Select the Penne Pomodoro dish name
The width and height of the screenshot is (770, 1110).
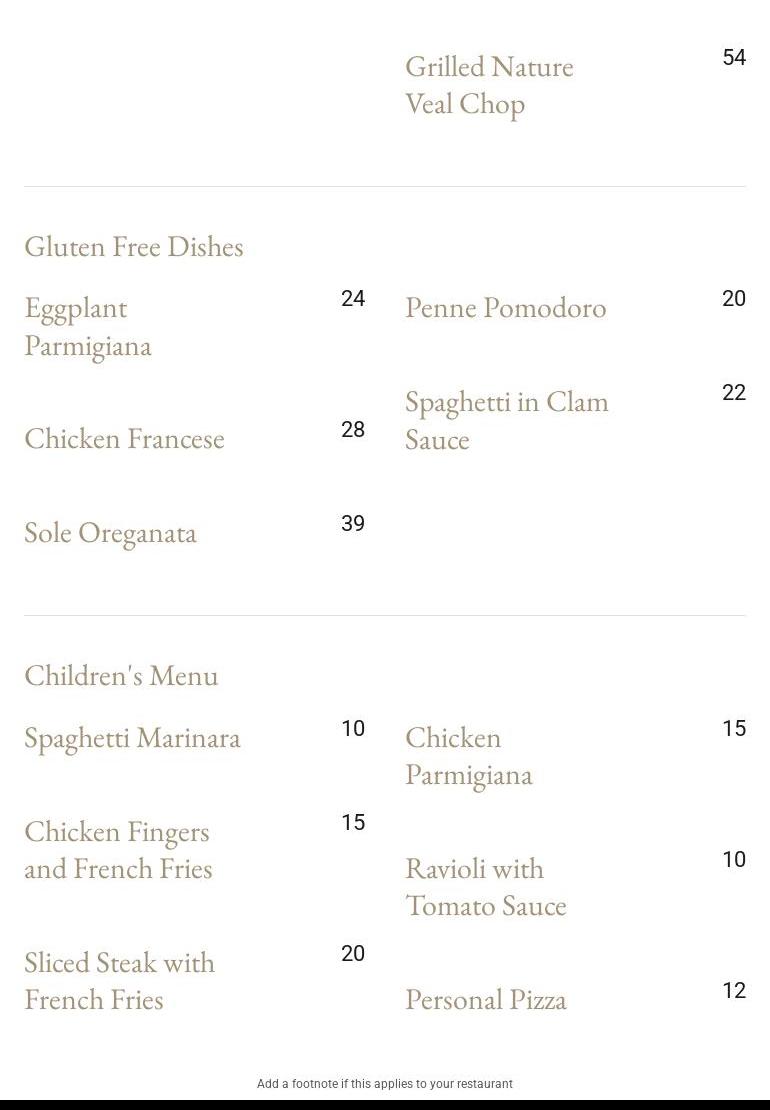point(505,307)
